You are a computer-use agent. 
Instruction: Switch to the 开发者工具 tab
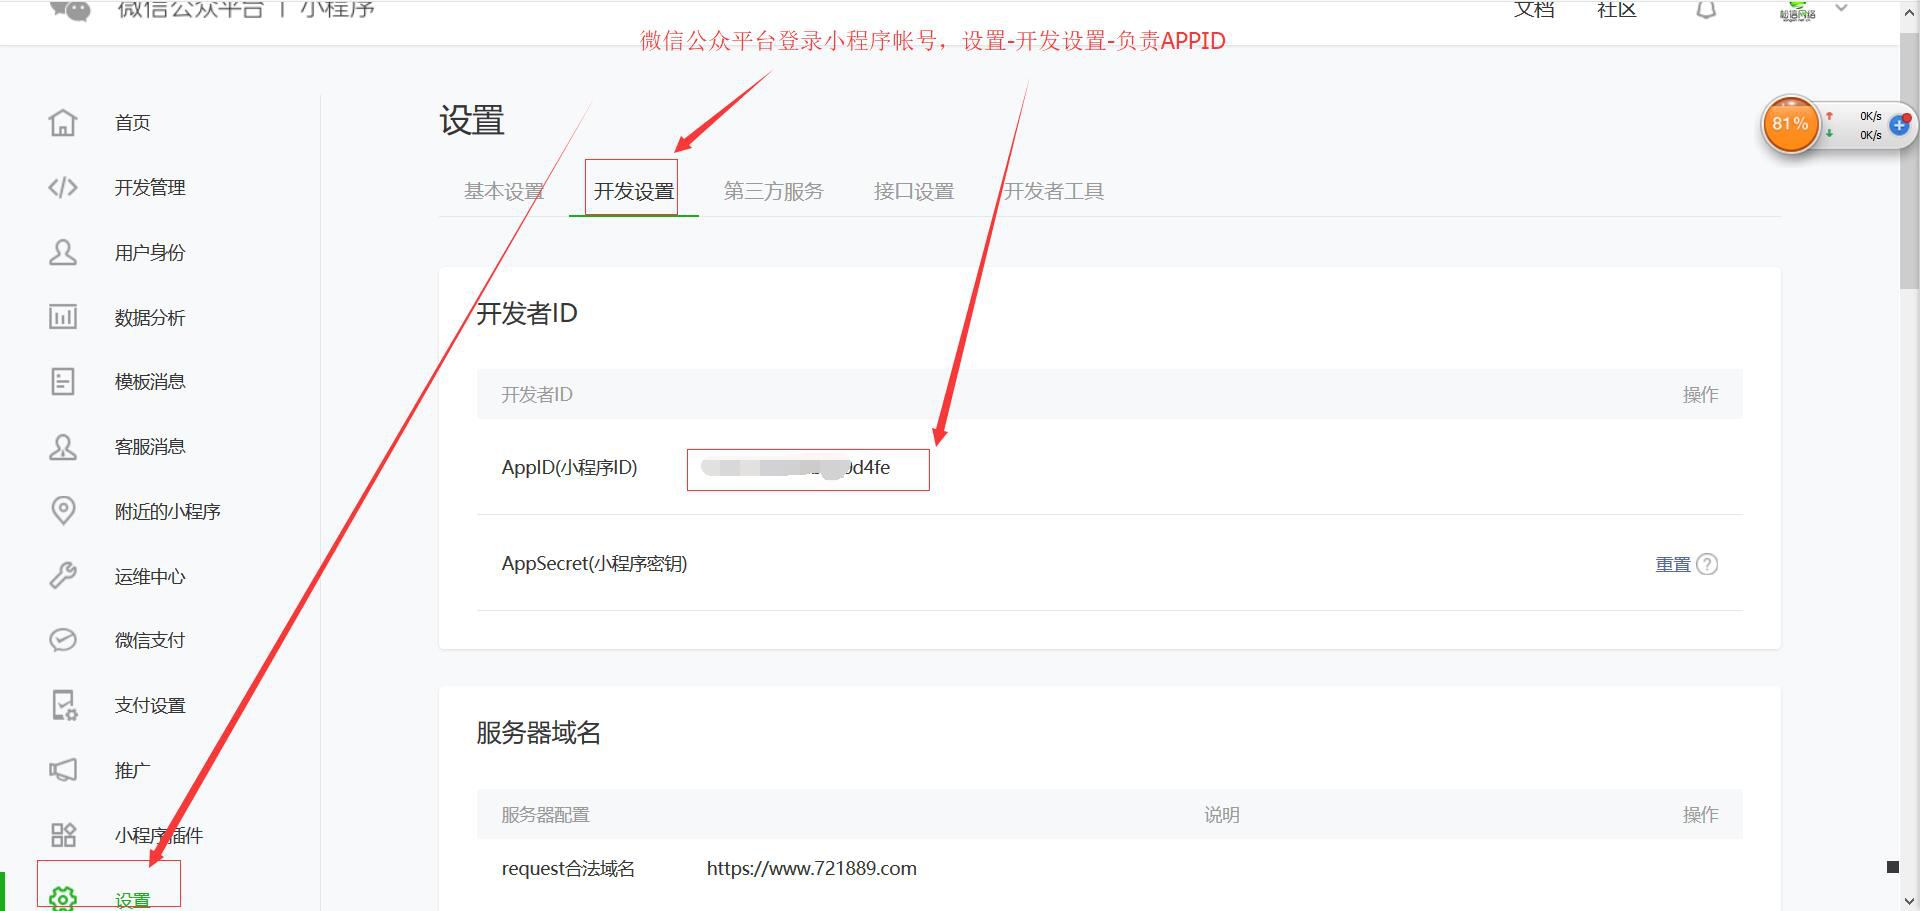1054,191
